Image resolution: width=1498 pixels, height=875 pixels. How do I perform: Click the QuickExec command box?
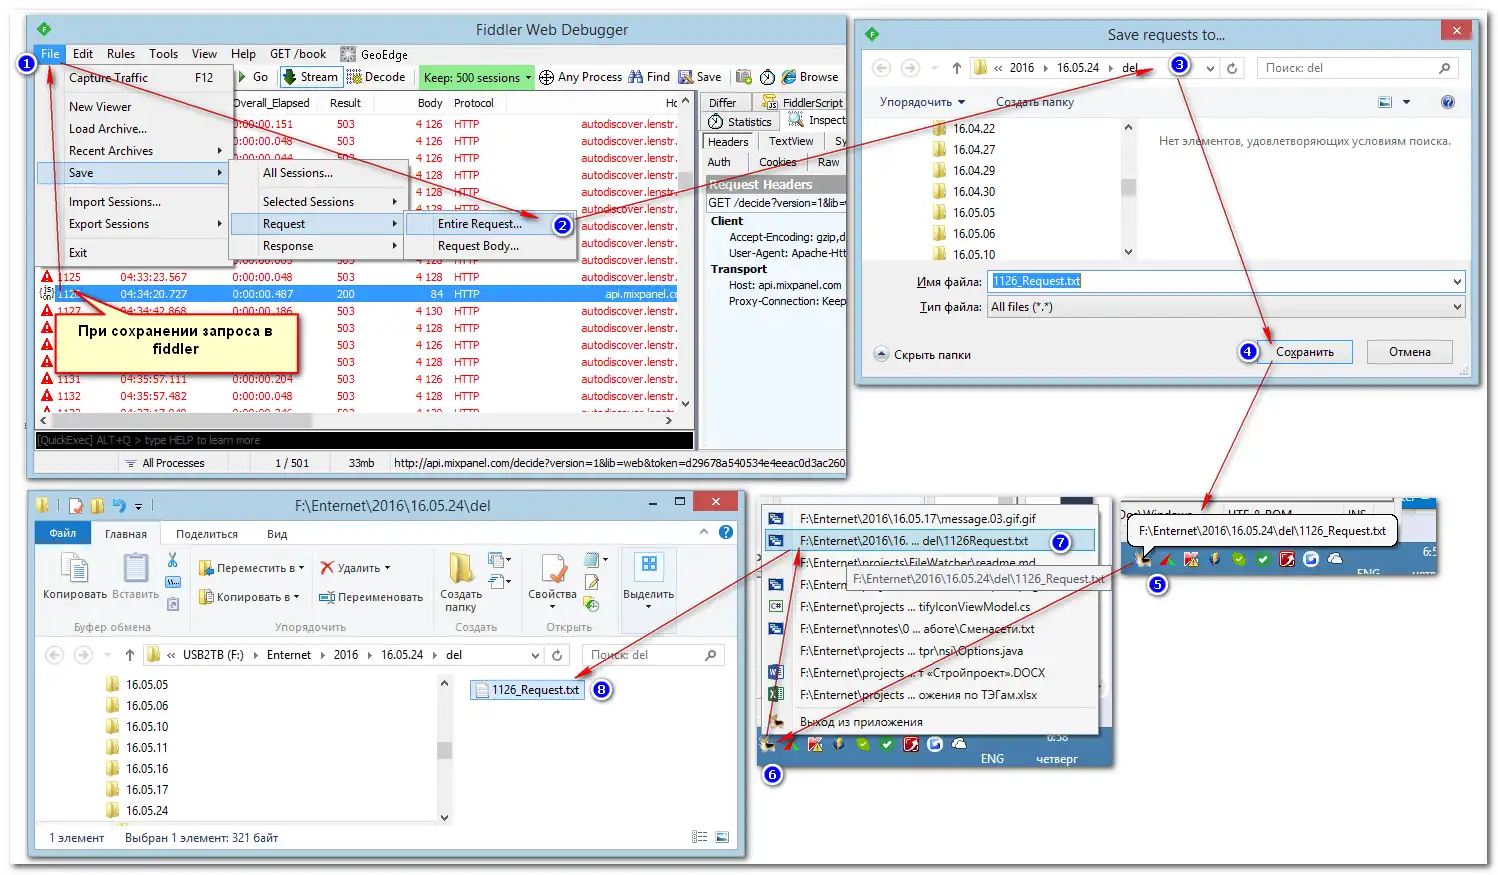(364, 440)
